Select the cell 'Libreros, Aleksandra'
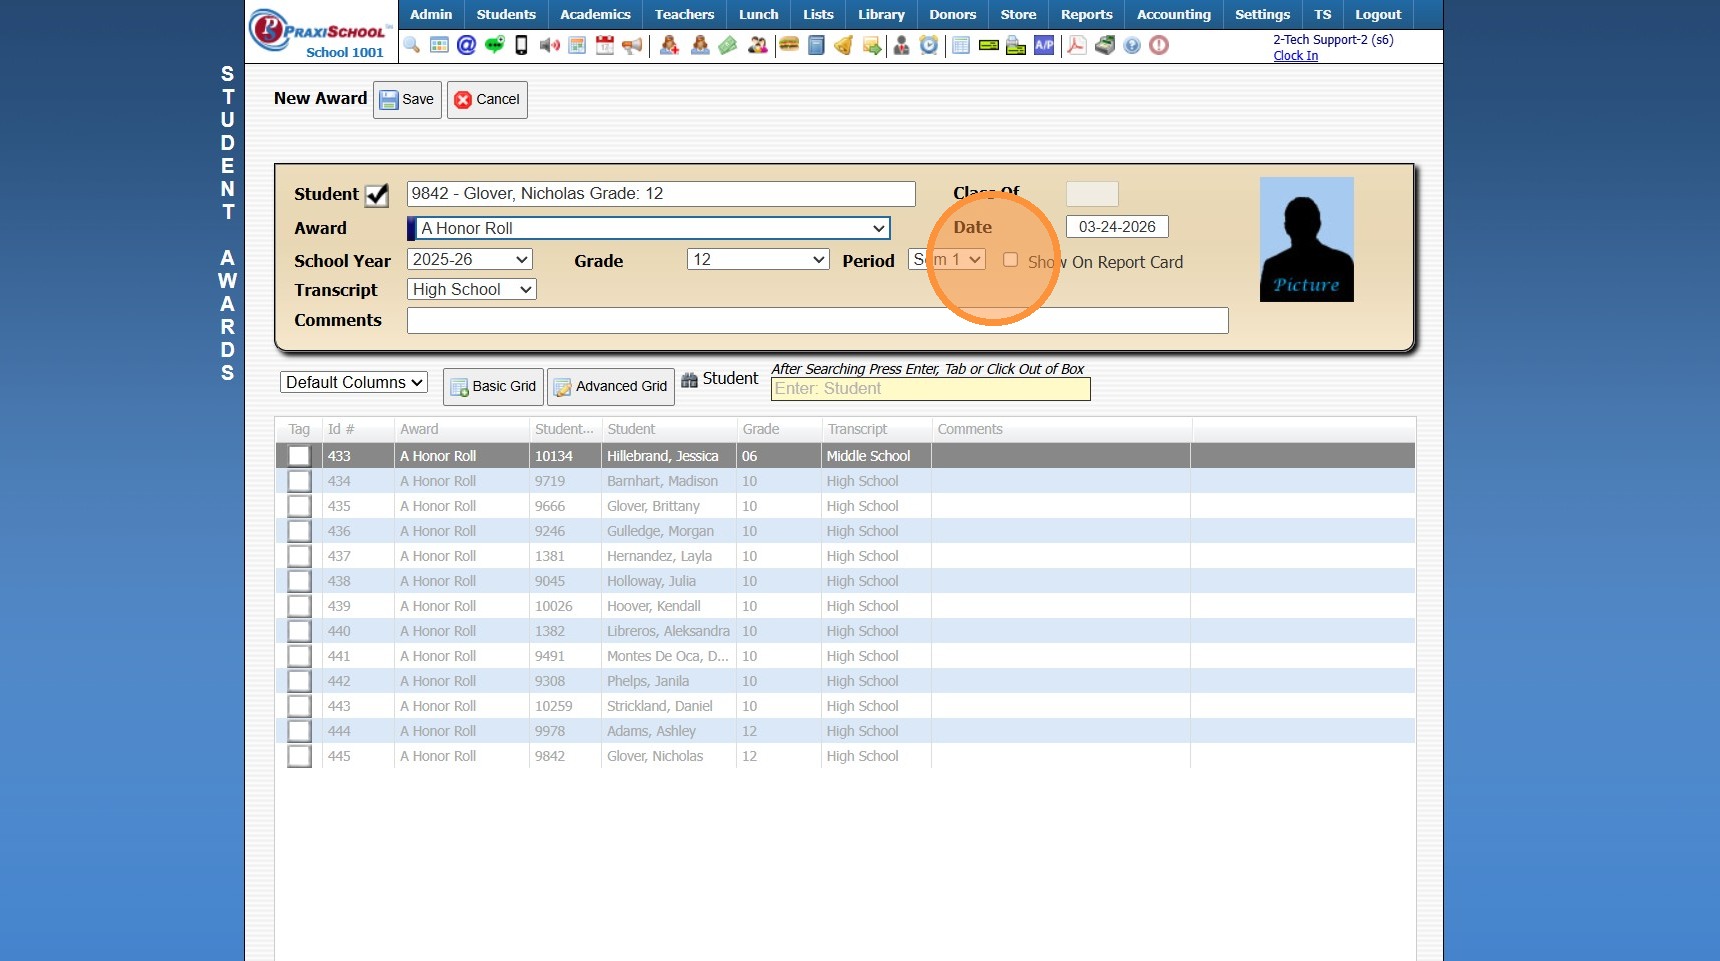 pyautogui.click(x=668, y=631)
